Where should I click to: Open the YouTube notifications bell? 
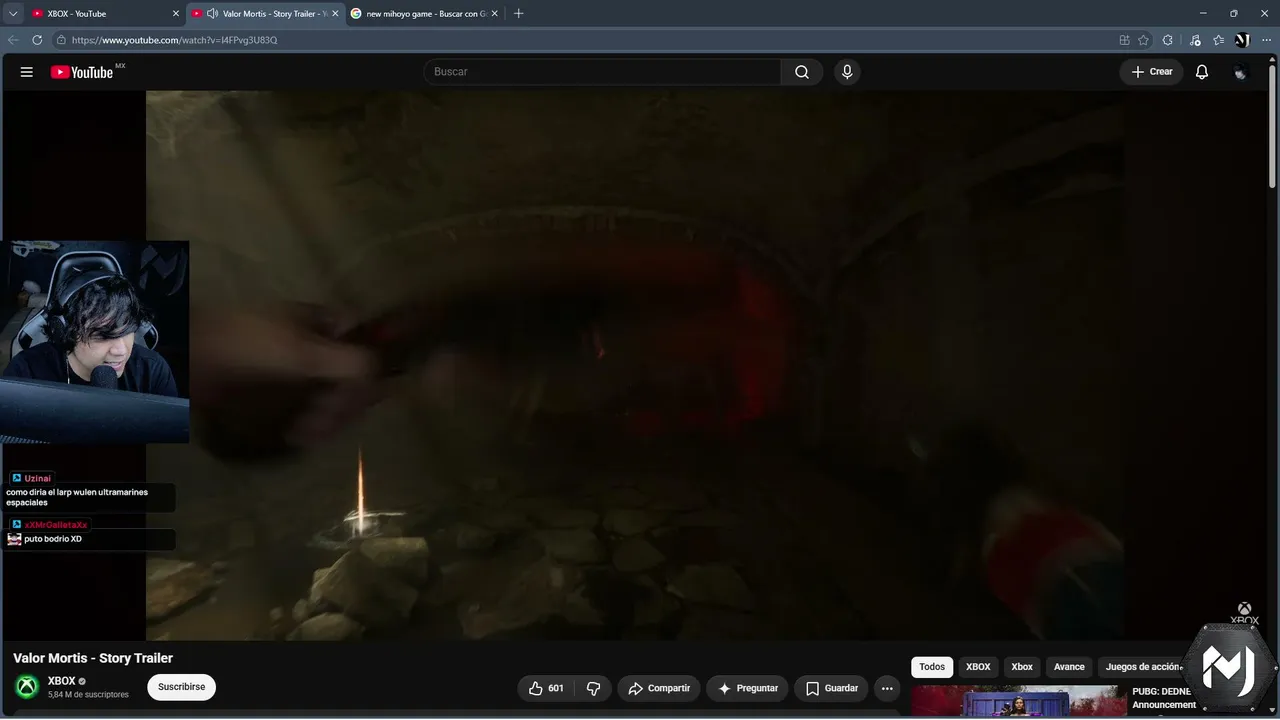tap(1202, 72)
